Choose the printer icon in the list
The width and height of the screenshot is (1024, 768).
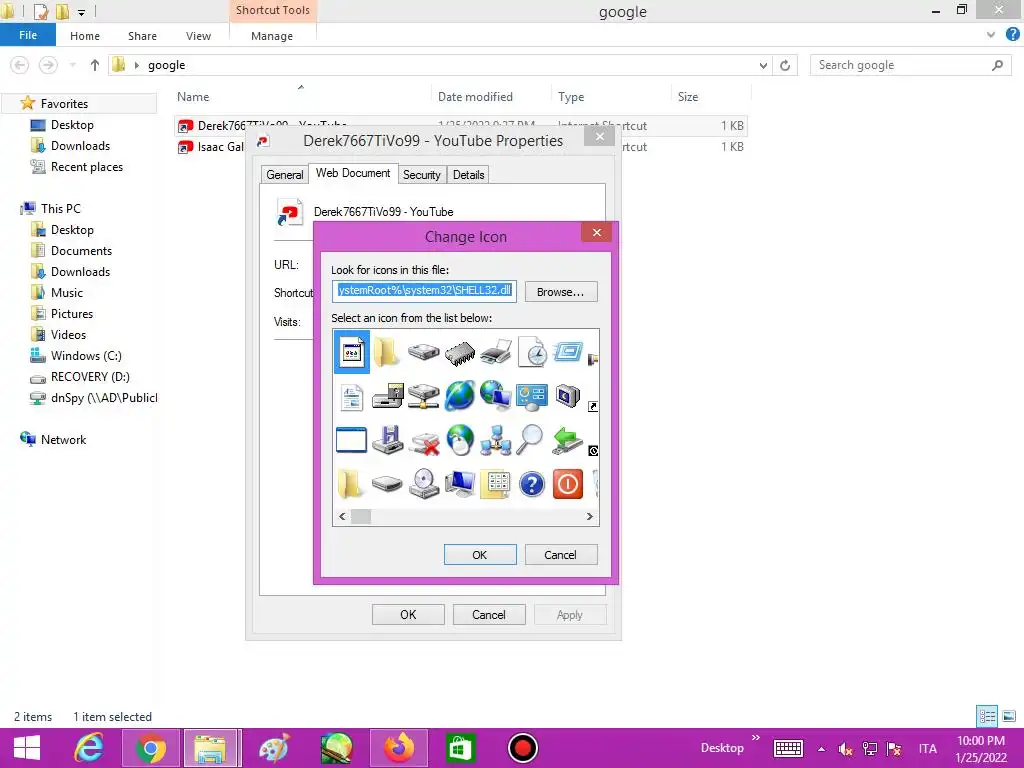pyautogui.click(x=496, y=353)
